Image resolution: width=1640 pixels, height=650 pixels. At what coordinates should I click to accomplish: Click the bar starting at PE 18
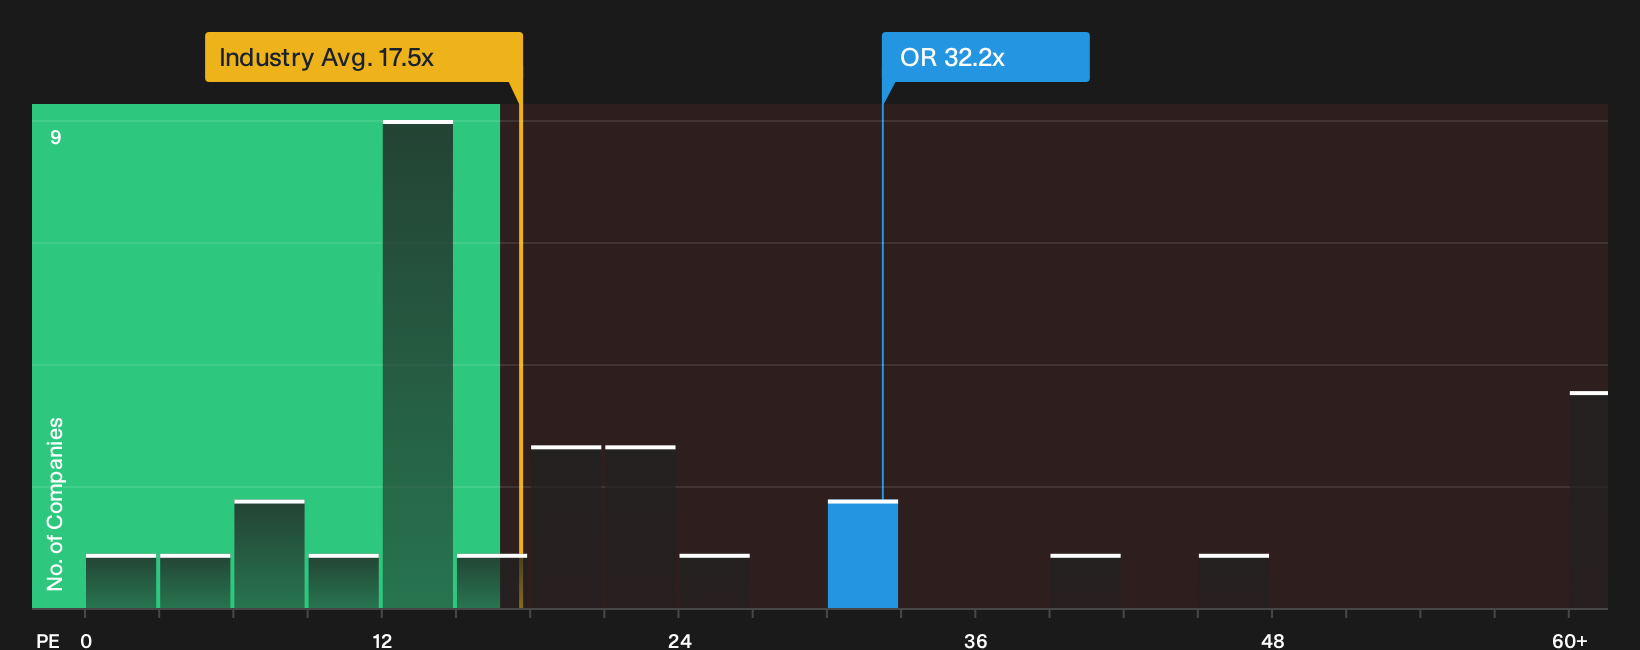tap(566, 527)
